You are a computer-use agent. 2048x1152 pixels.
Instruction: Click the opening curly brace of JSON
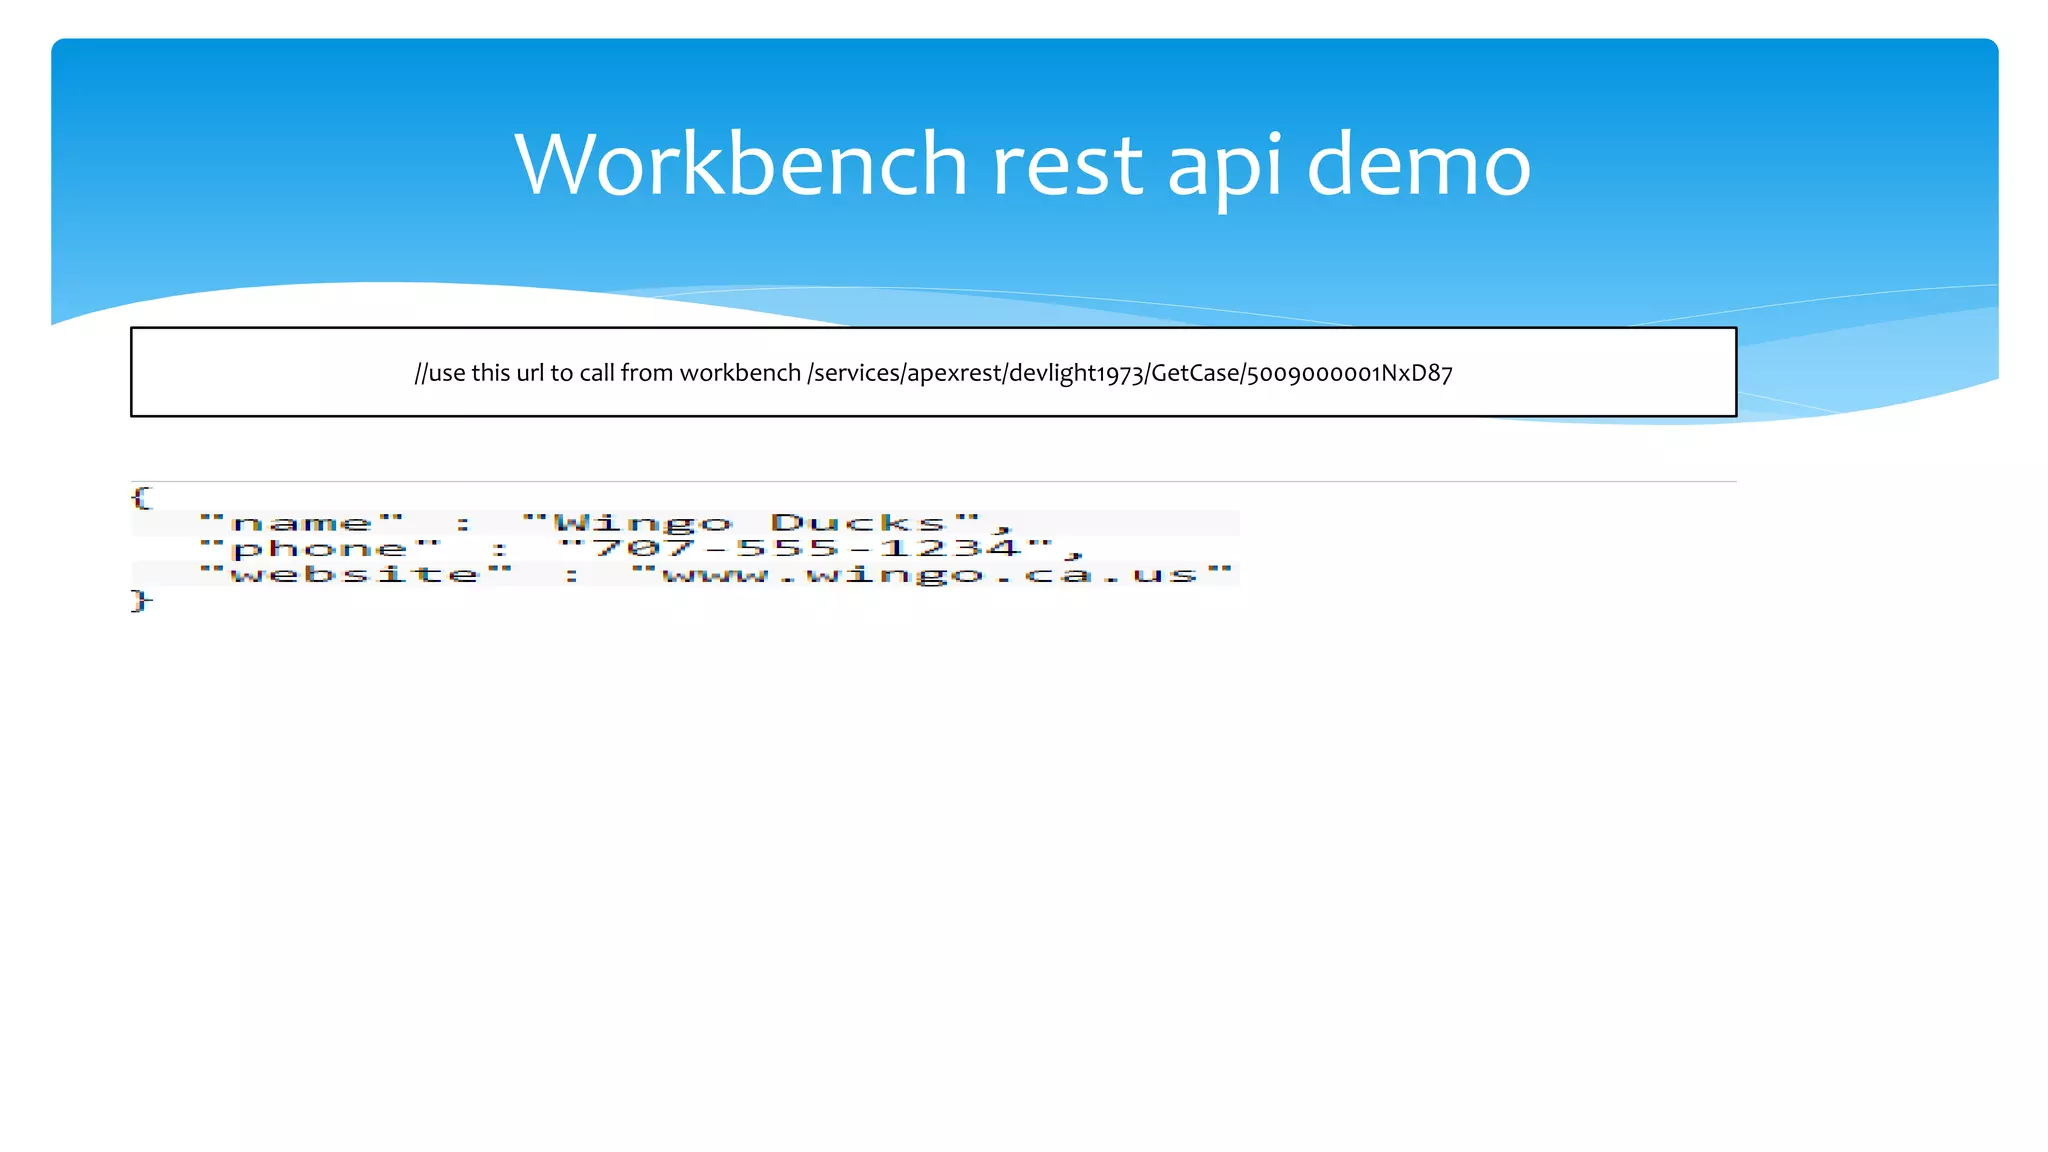[x=142, y=497]
